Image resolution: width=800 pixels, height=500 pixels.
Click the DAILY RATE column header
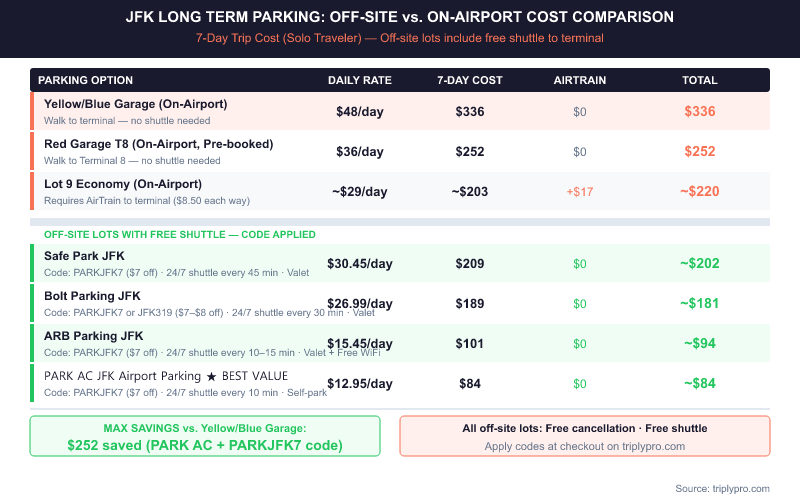pos(360,80)
